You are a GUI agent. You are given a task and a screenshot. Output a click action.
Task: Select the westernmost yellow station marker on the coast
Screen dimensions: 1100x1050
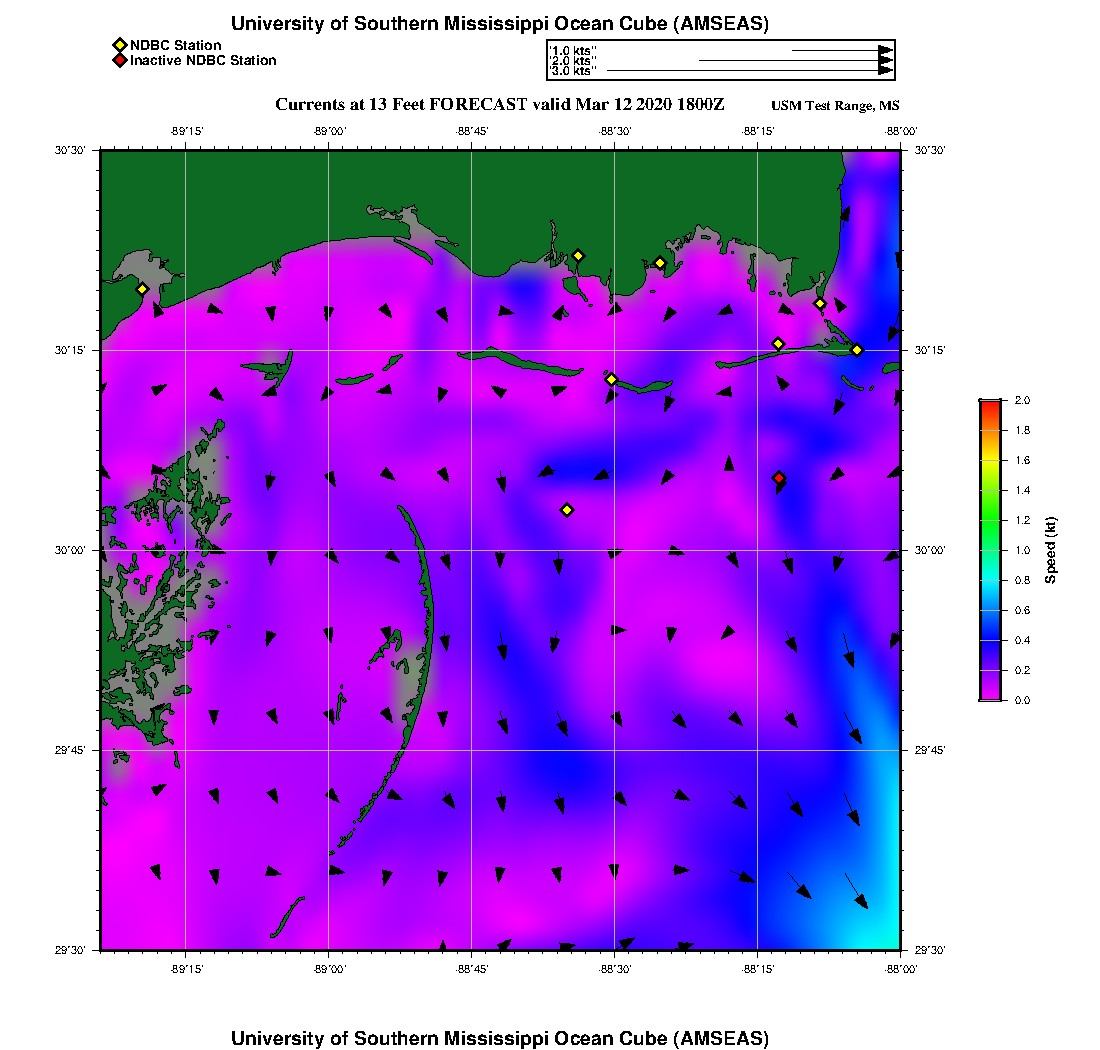point(142,289)
